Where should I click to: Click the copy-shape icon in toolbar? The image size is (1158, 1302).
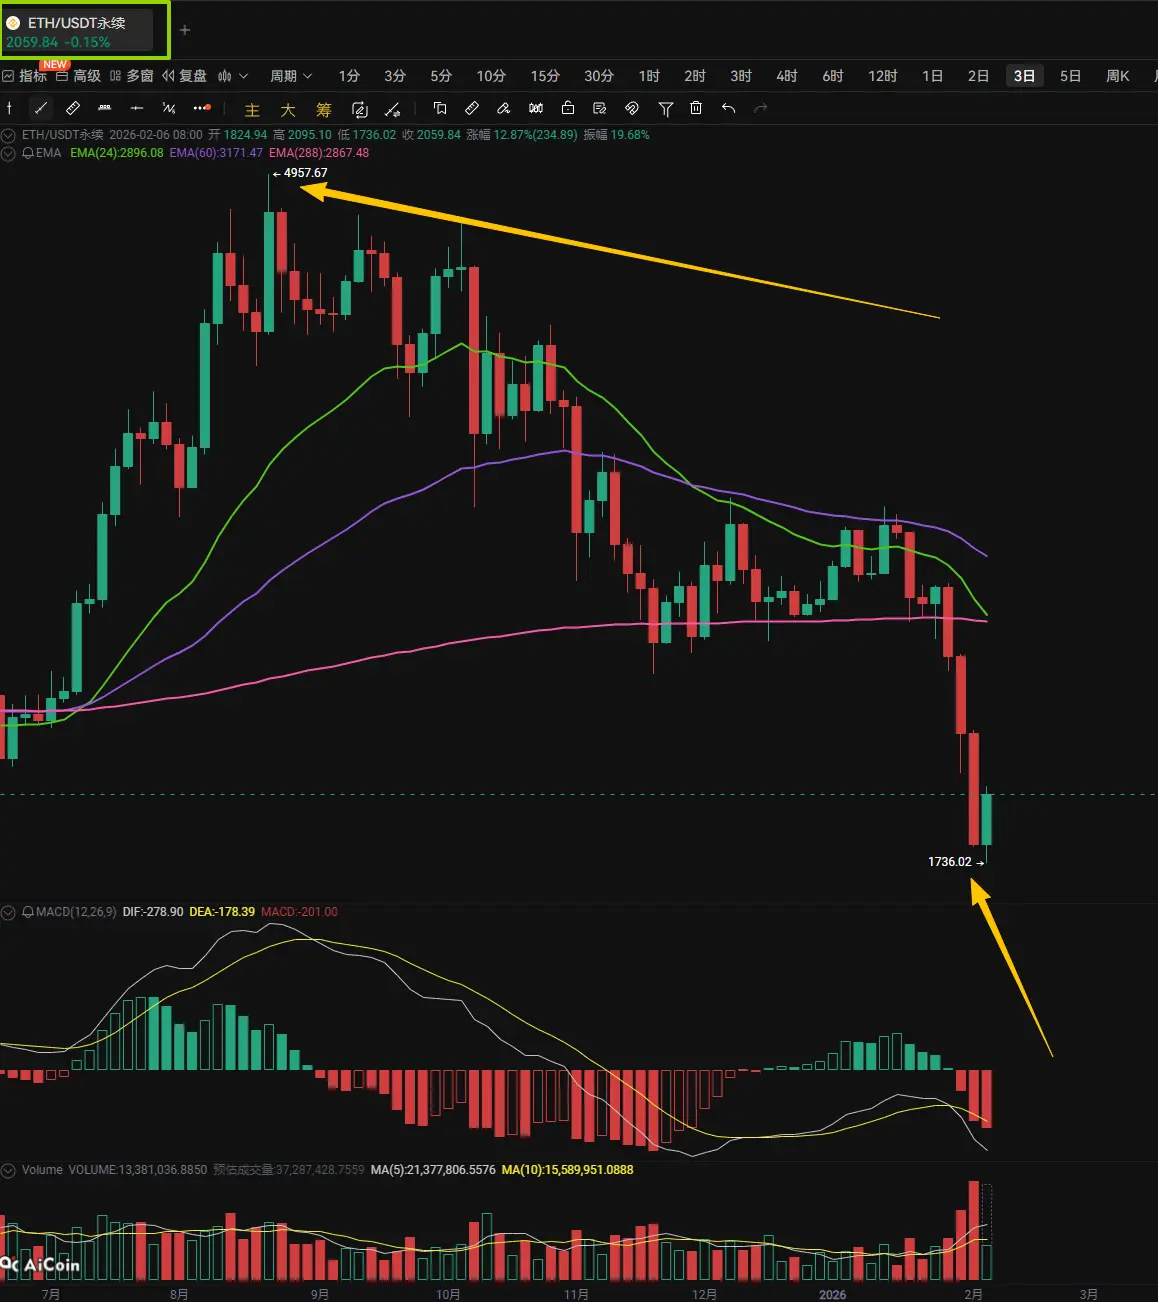click(440, 108)
